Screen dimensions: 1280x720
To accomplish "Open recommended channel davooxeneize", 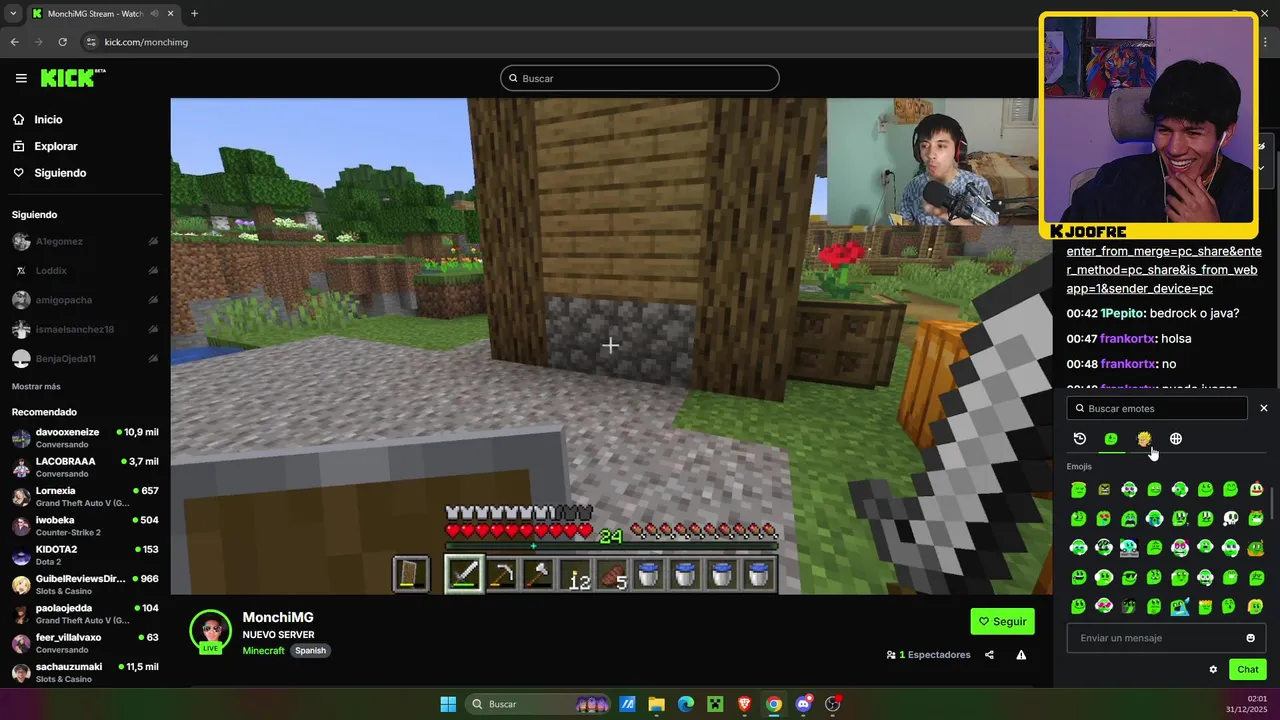I will coord(85,438).
